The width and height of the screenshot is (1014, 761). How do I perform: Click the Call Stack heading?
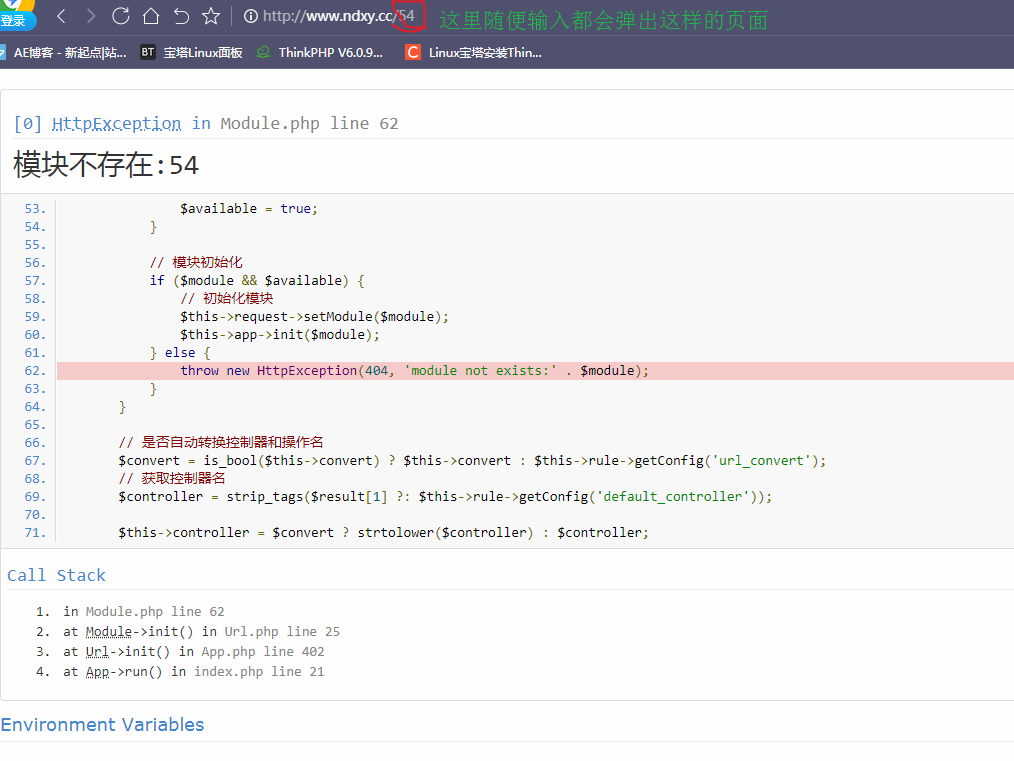(56, 575)
